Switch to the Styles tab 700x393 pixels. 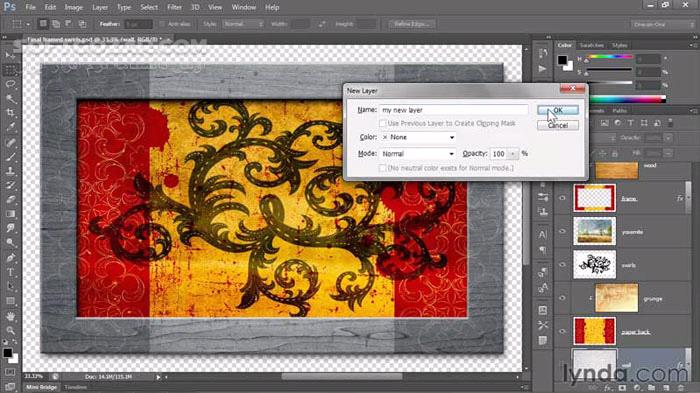620,46
